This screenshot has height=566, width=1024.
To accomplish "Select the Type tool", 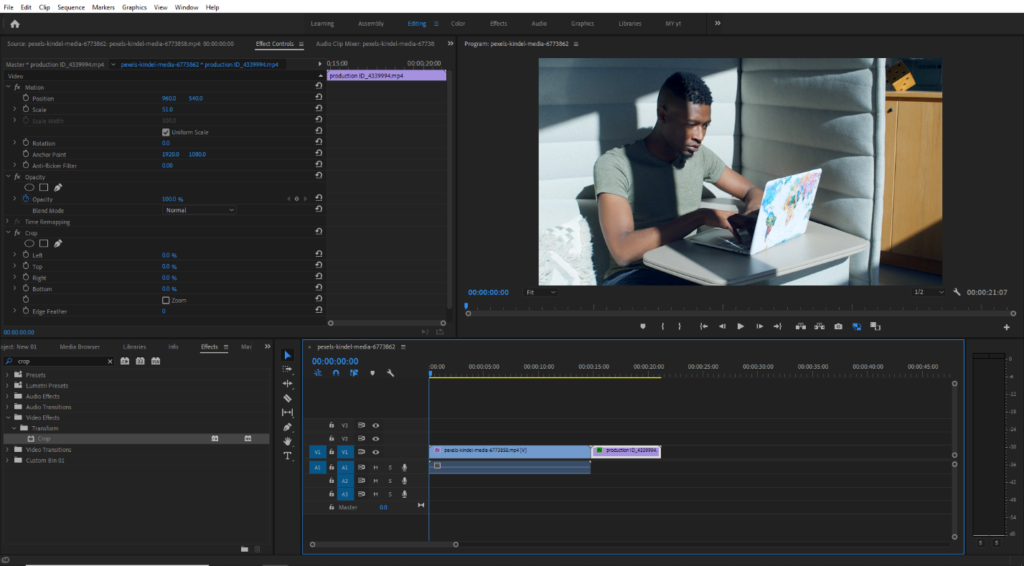I will point(288,456).
